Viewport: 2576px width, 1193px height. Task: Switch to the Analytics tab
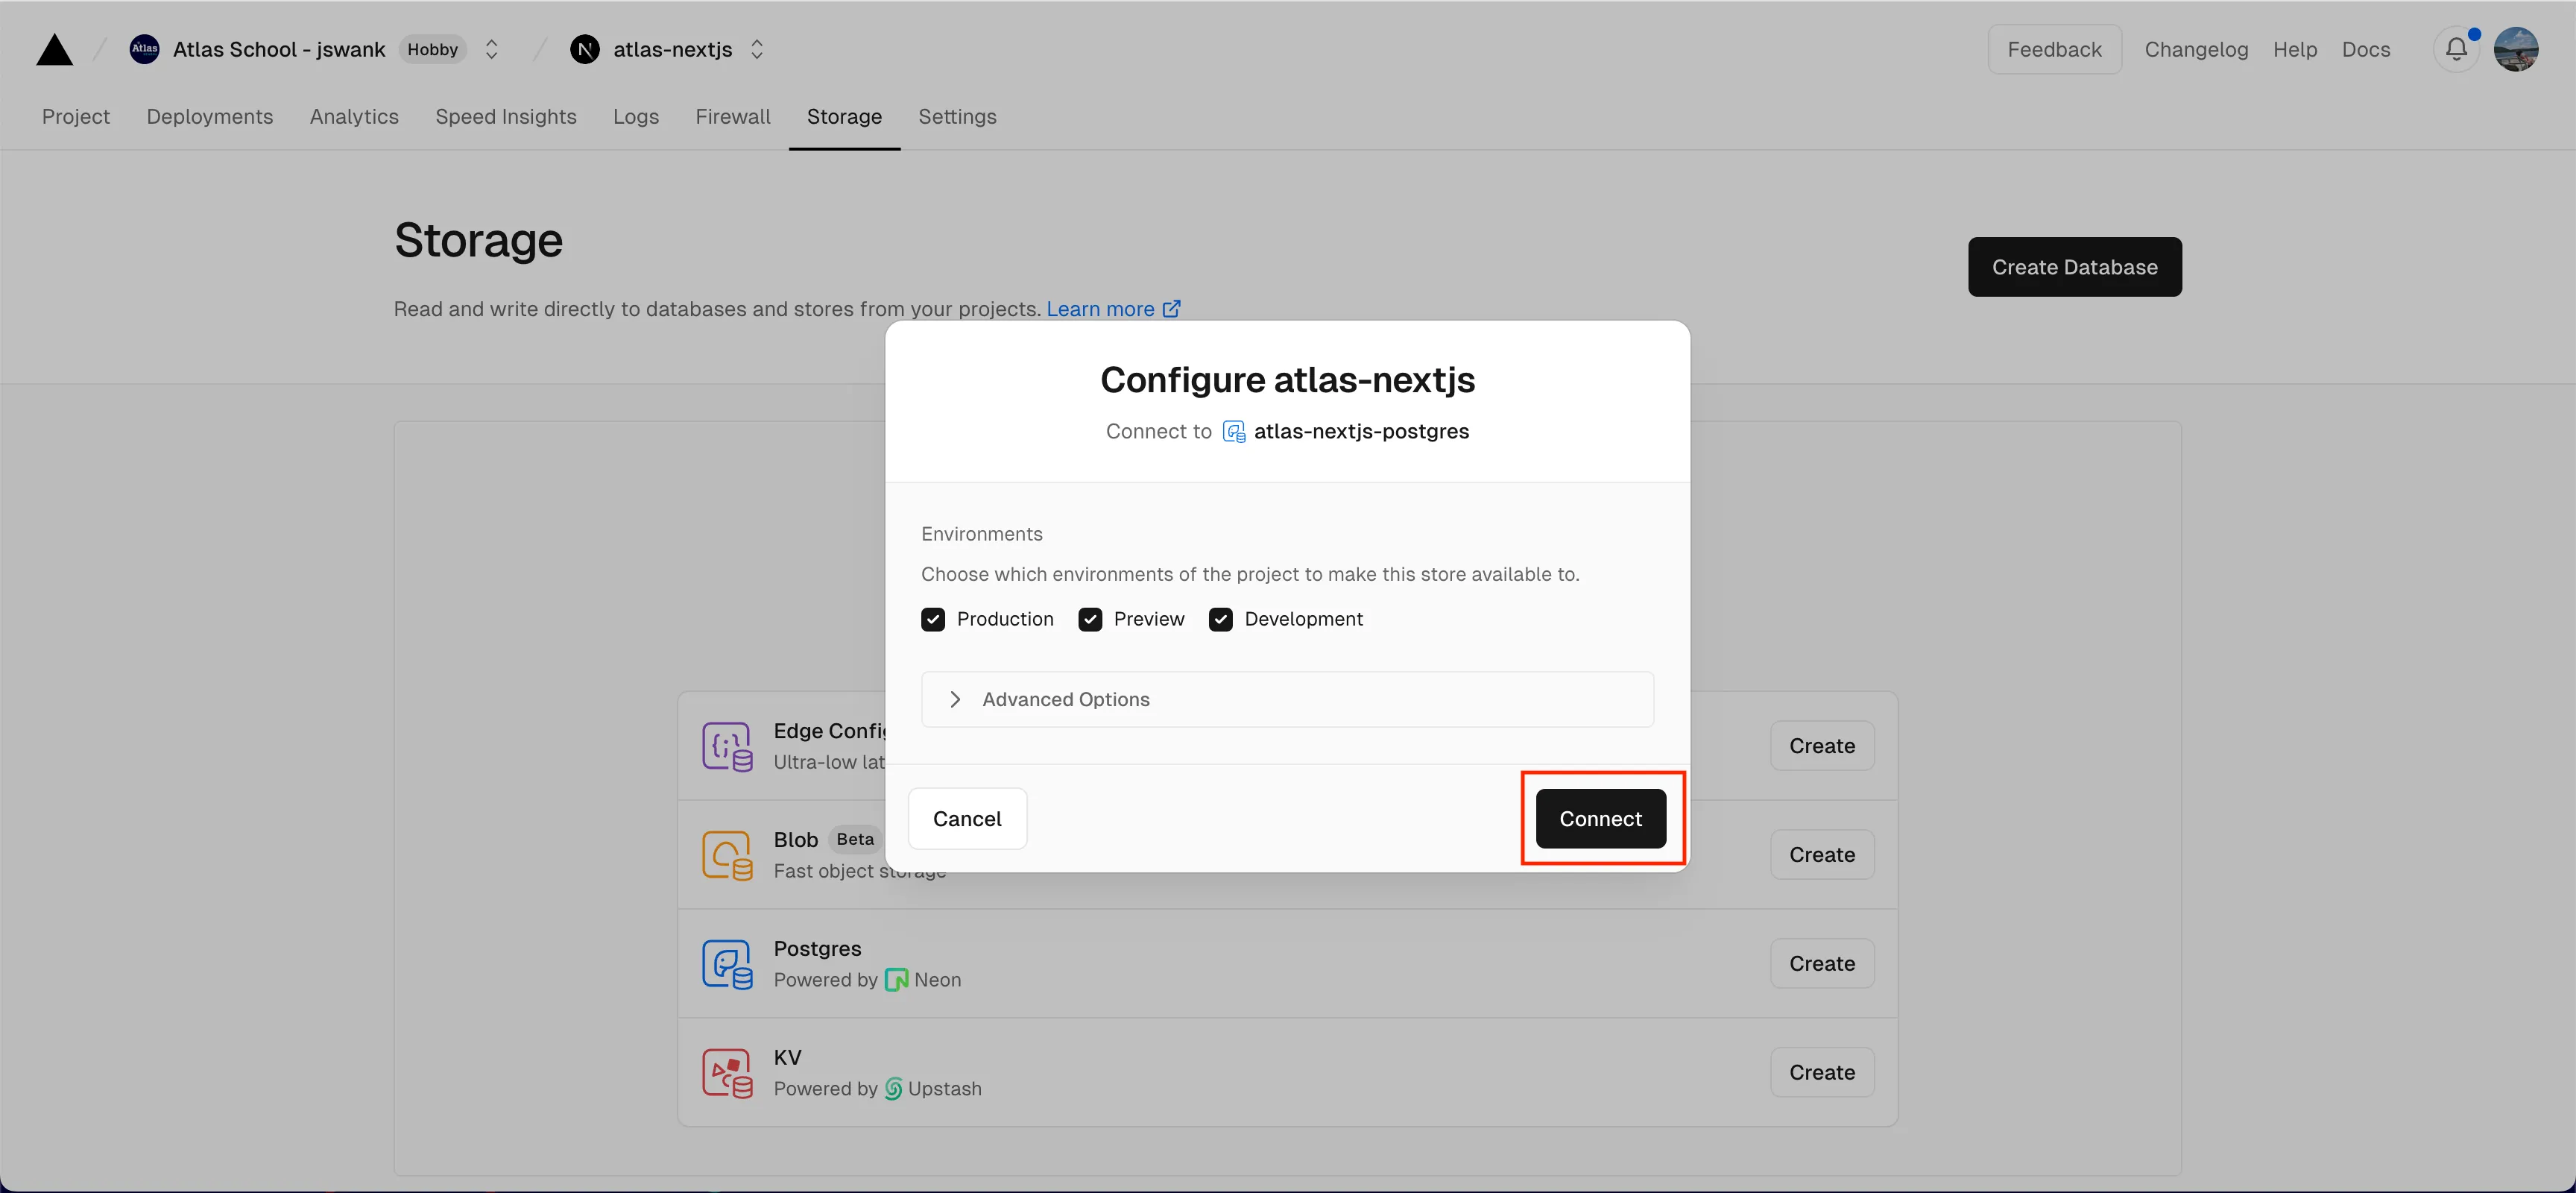tap(354, 117)
